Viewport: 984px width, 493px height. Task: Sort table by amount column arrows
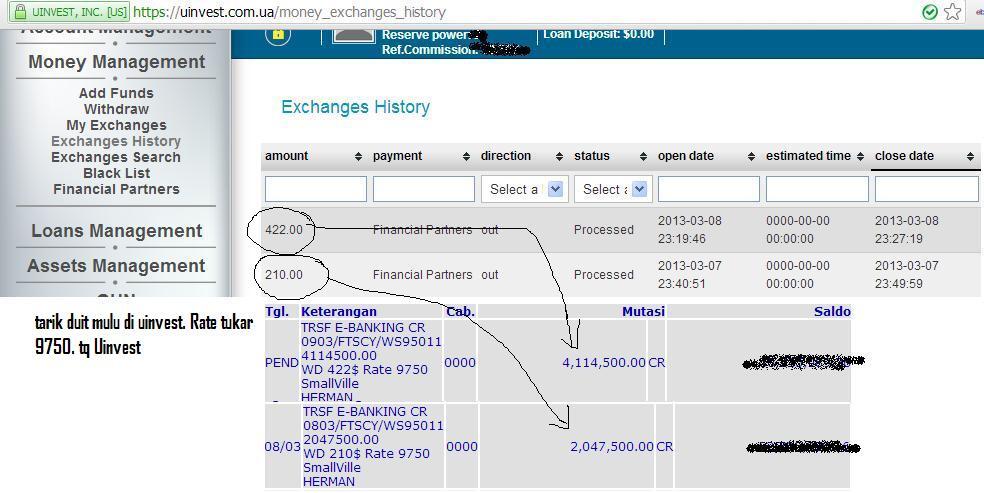(358, 157)
